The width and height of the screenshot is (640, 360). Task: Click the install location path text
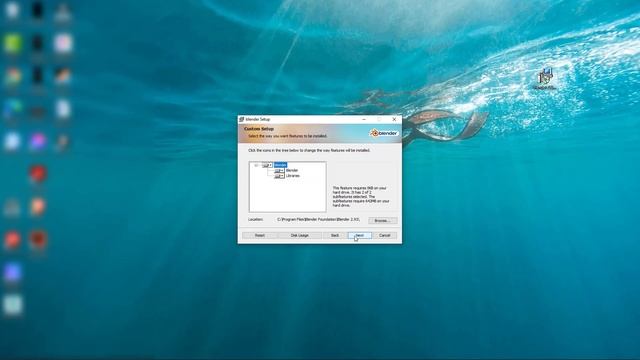click(318, 220)
